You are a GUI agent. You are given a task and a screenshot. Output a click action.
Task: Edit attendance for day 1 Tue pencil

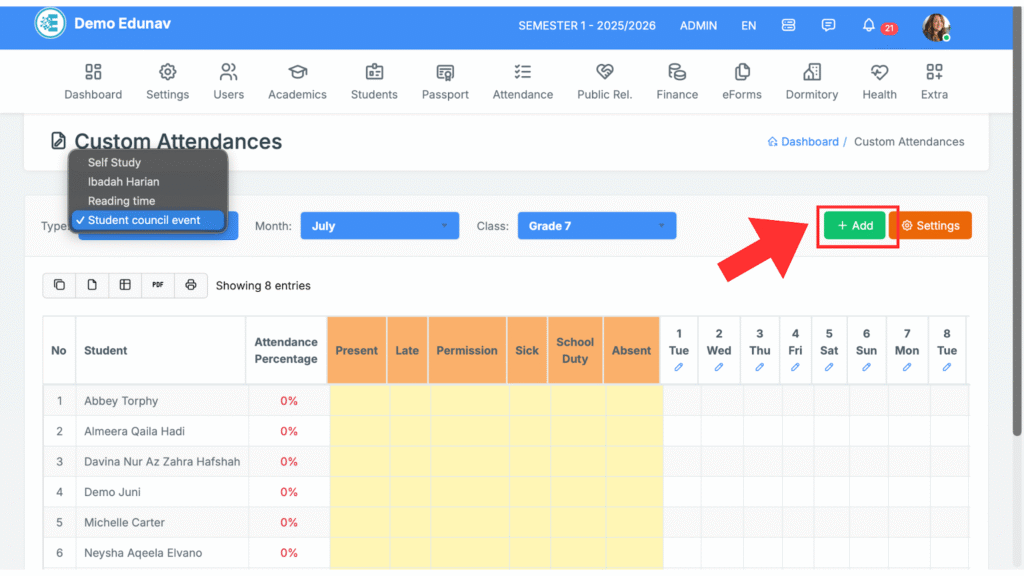679,368
